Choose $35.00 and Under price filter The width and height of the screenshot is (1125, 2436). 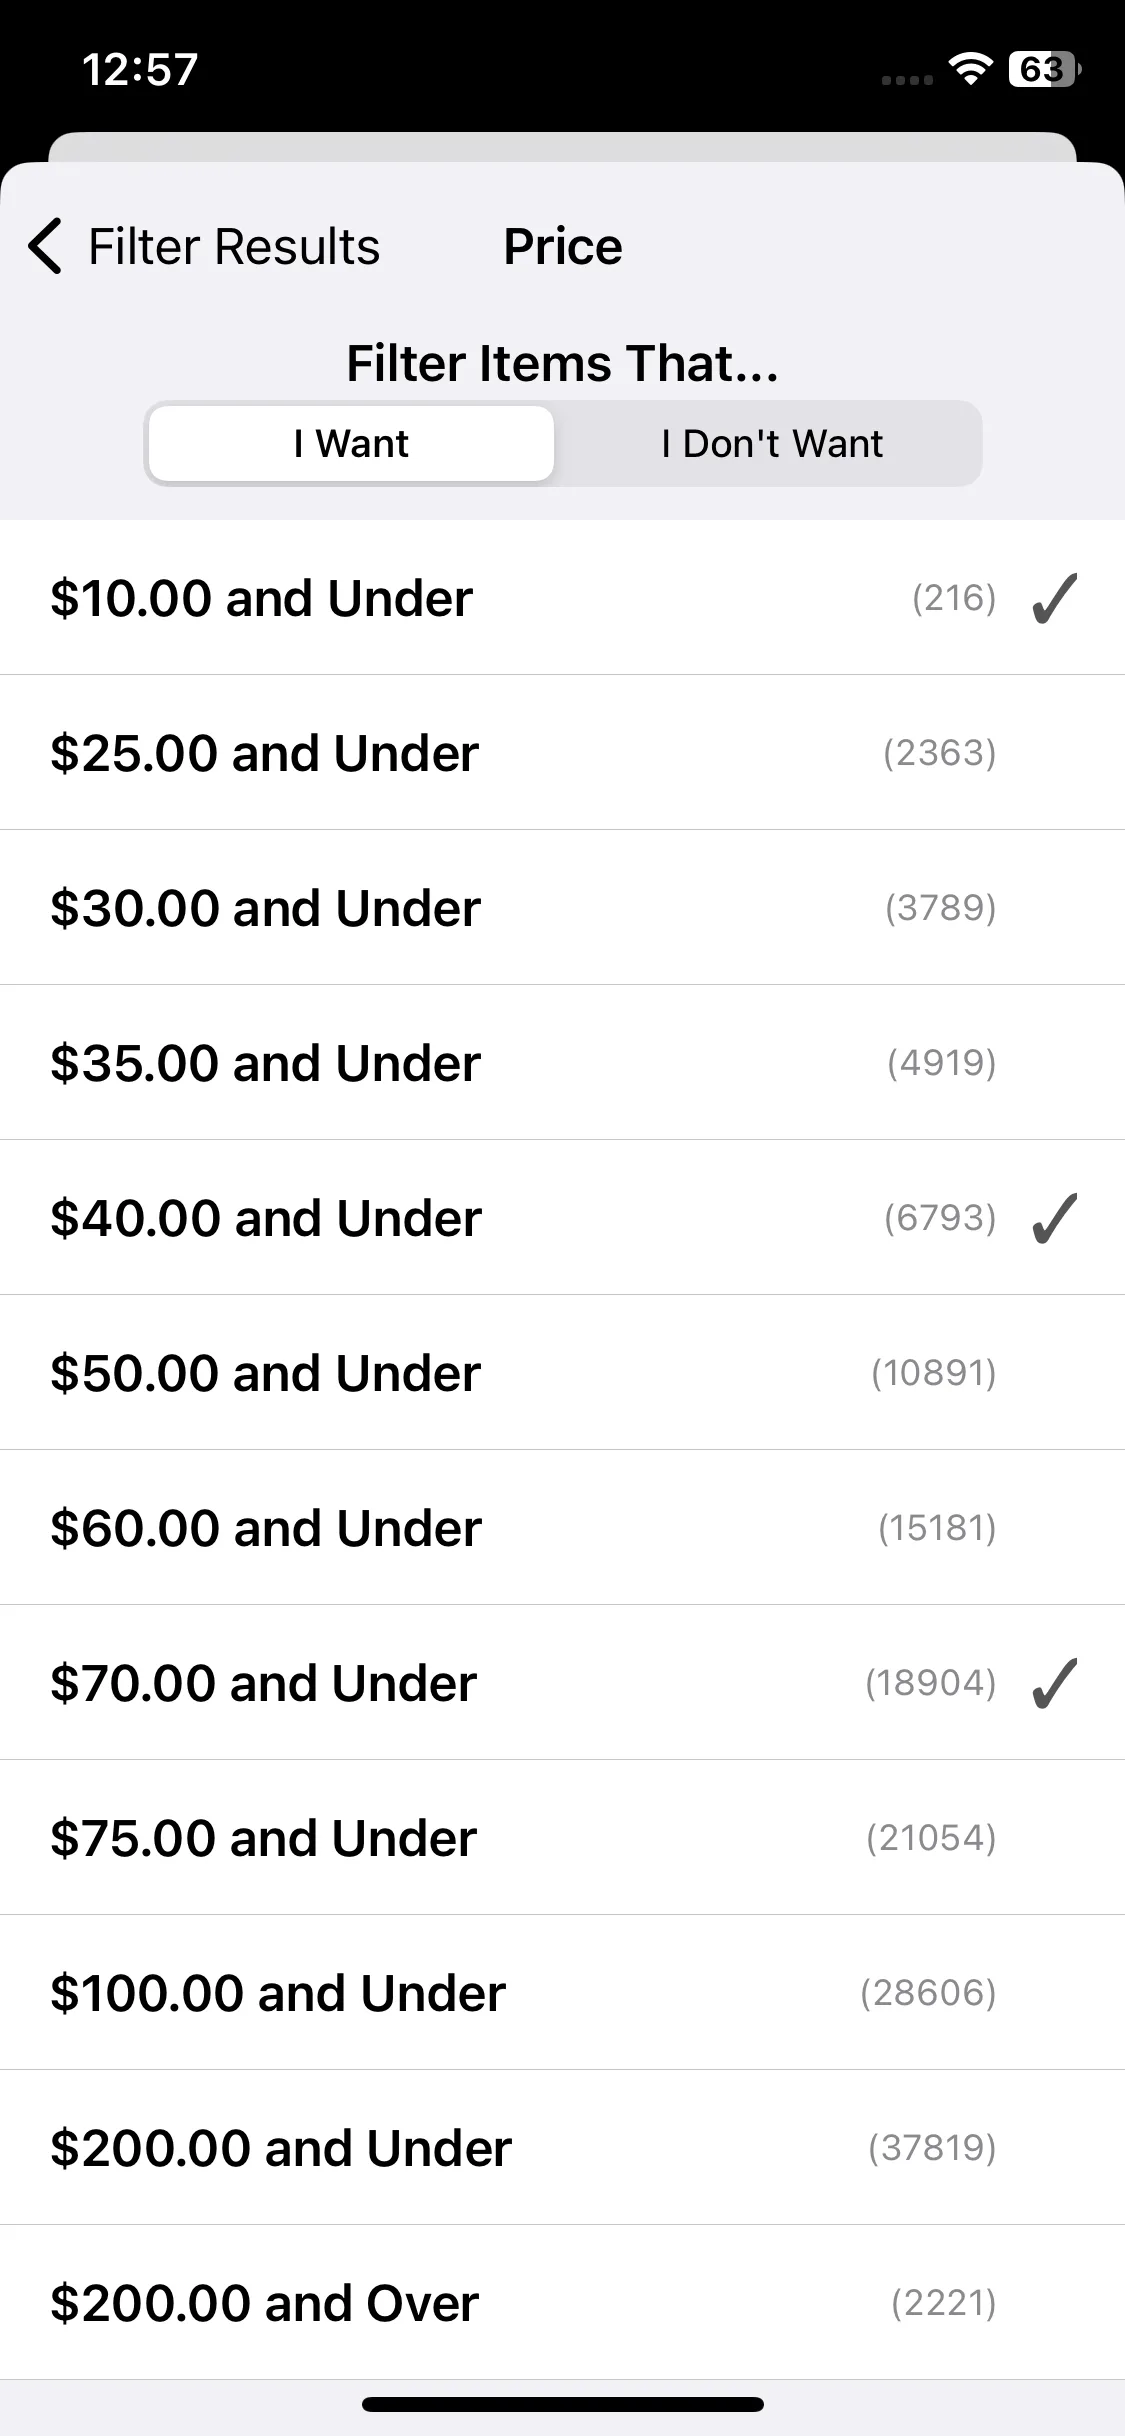coord(562,1063)
